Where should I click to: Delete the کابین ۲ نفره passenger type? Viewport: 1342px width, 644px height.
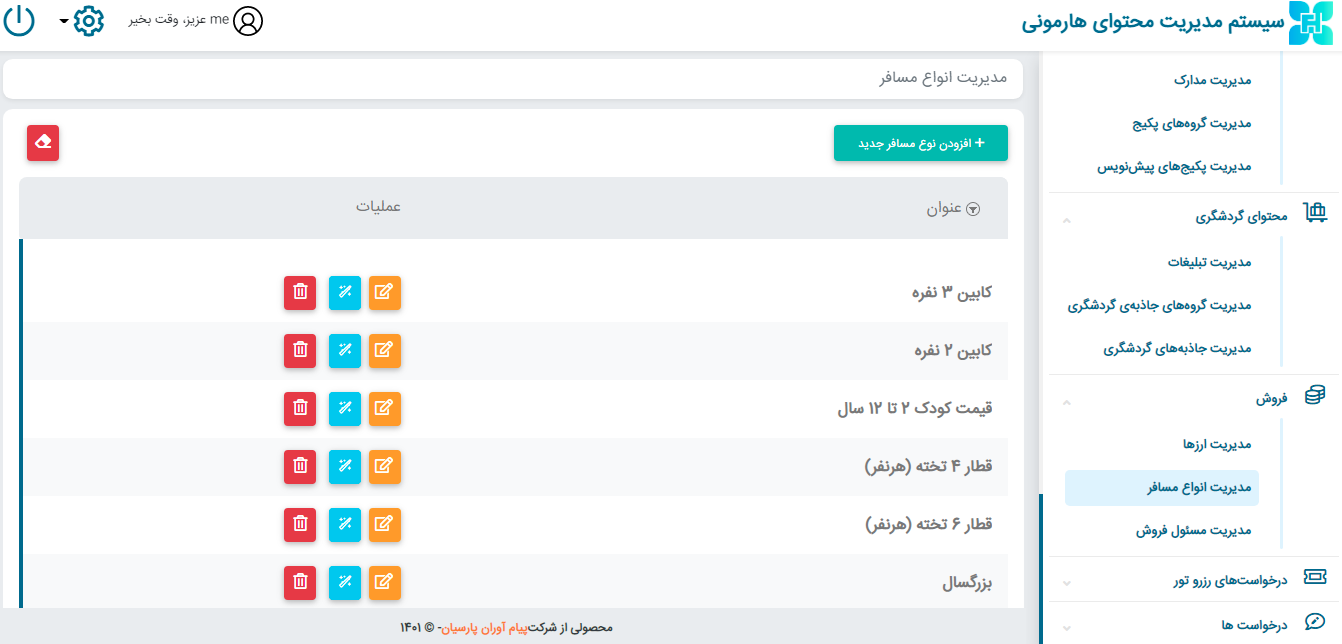[x=300, y=350]
